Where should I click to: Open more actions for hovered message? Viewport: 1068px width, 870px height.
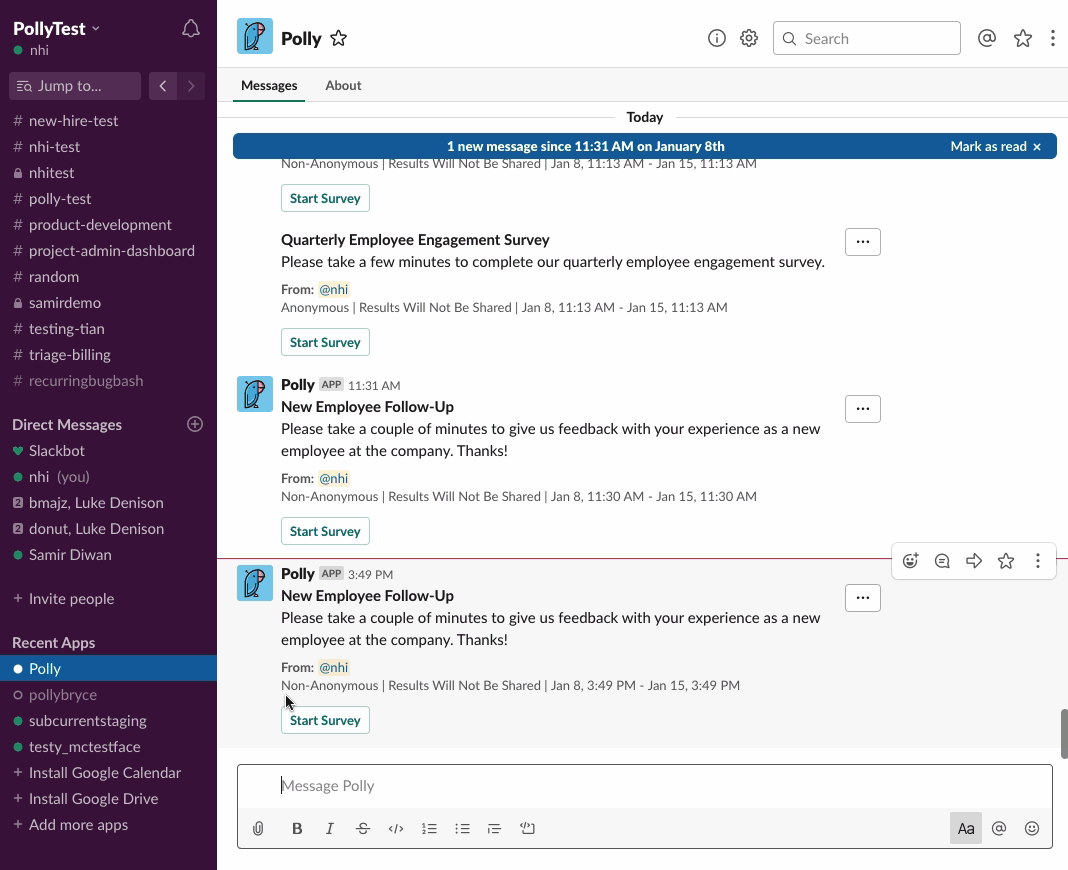1038,561
